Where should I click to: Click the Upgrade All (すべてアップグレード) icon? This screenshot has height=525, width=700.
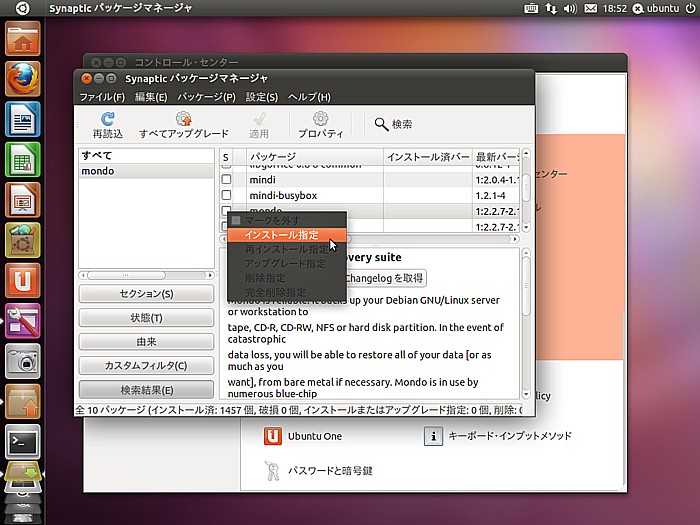pos(183,119)
